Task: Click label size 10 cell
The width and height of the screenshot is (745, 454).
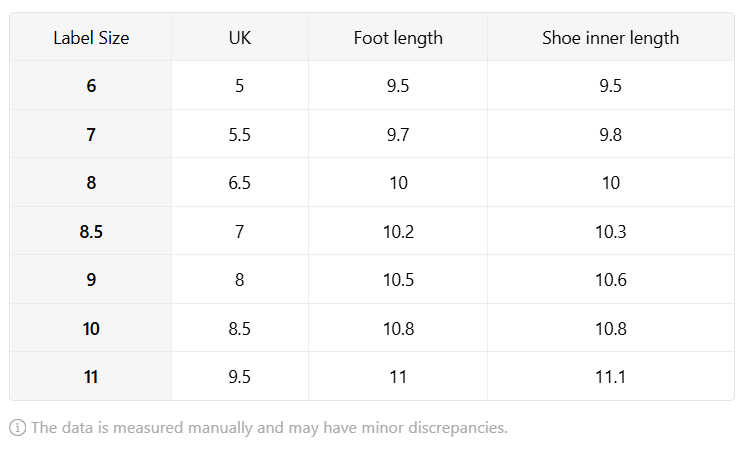Action: 91,328
